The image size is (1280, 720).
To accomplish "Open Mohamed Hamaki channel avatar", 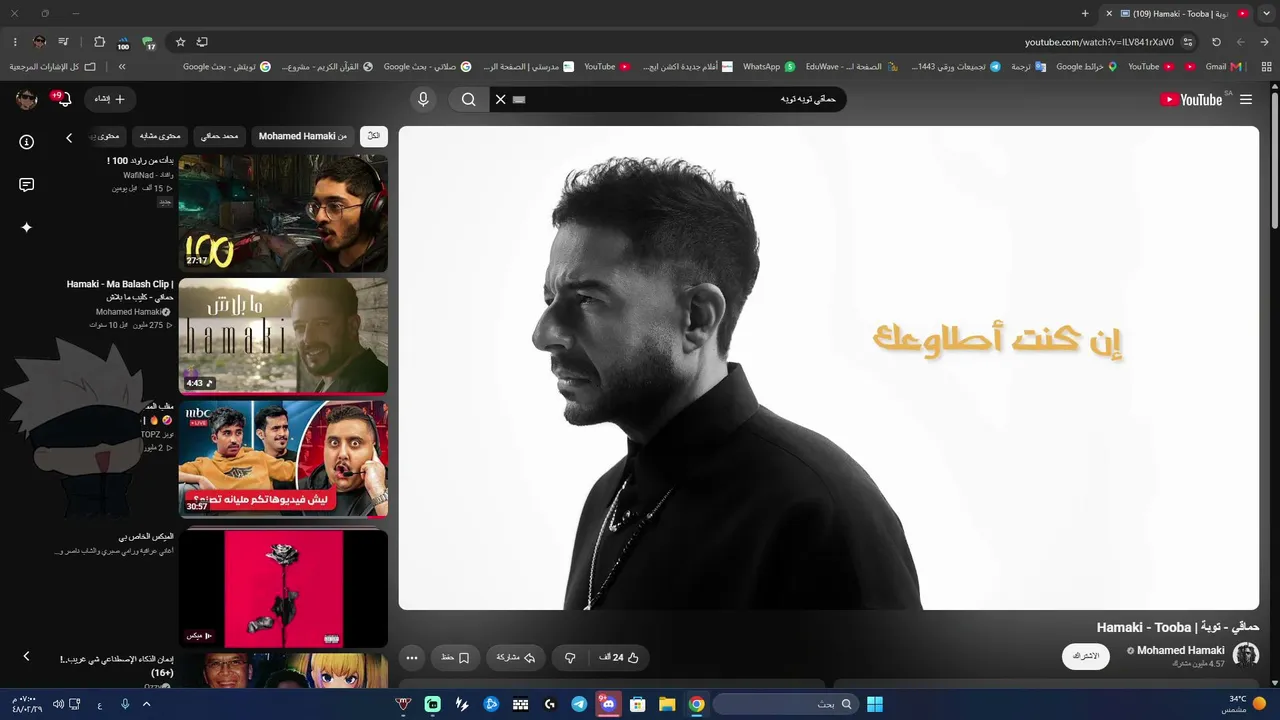I will point(1246,655).
